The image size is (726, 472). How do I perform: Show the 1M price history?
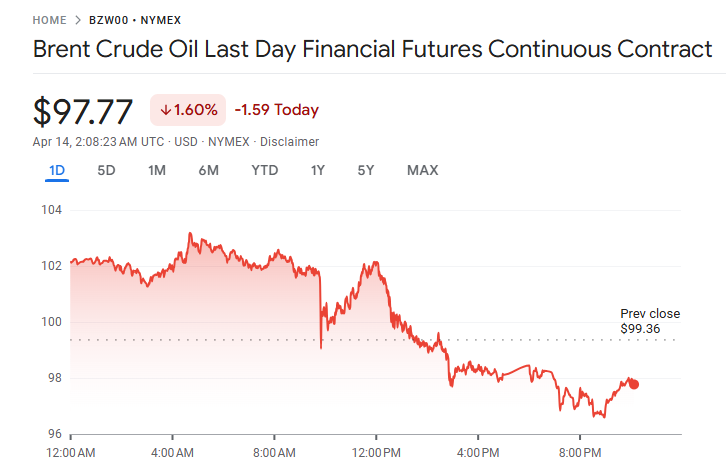click(156, 170)
